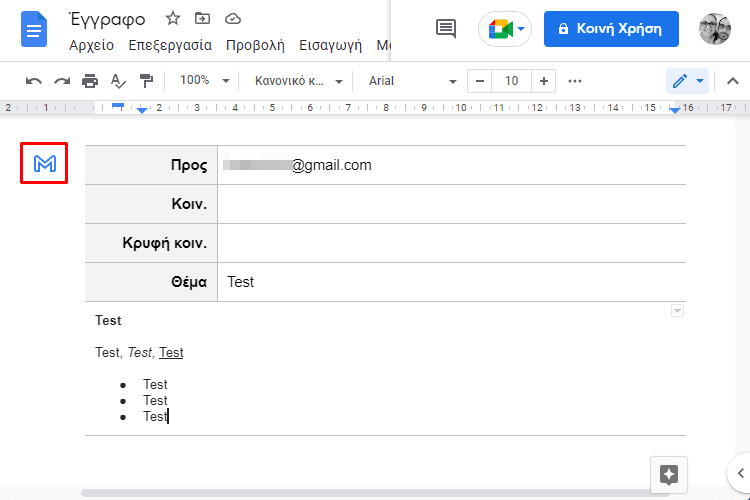The height and width of the screenshot is (500, 750).
Task: Star the document Έγγραφο
Action: pyautogui.click(x=173, y=19)
